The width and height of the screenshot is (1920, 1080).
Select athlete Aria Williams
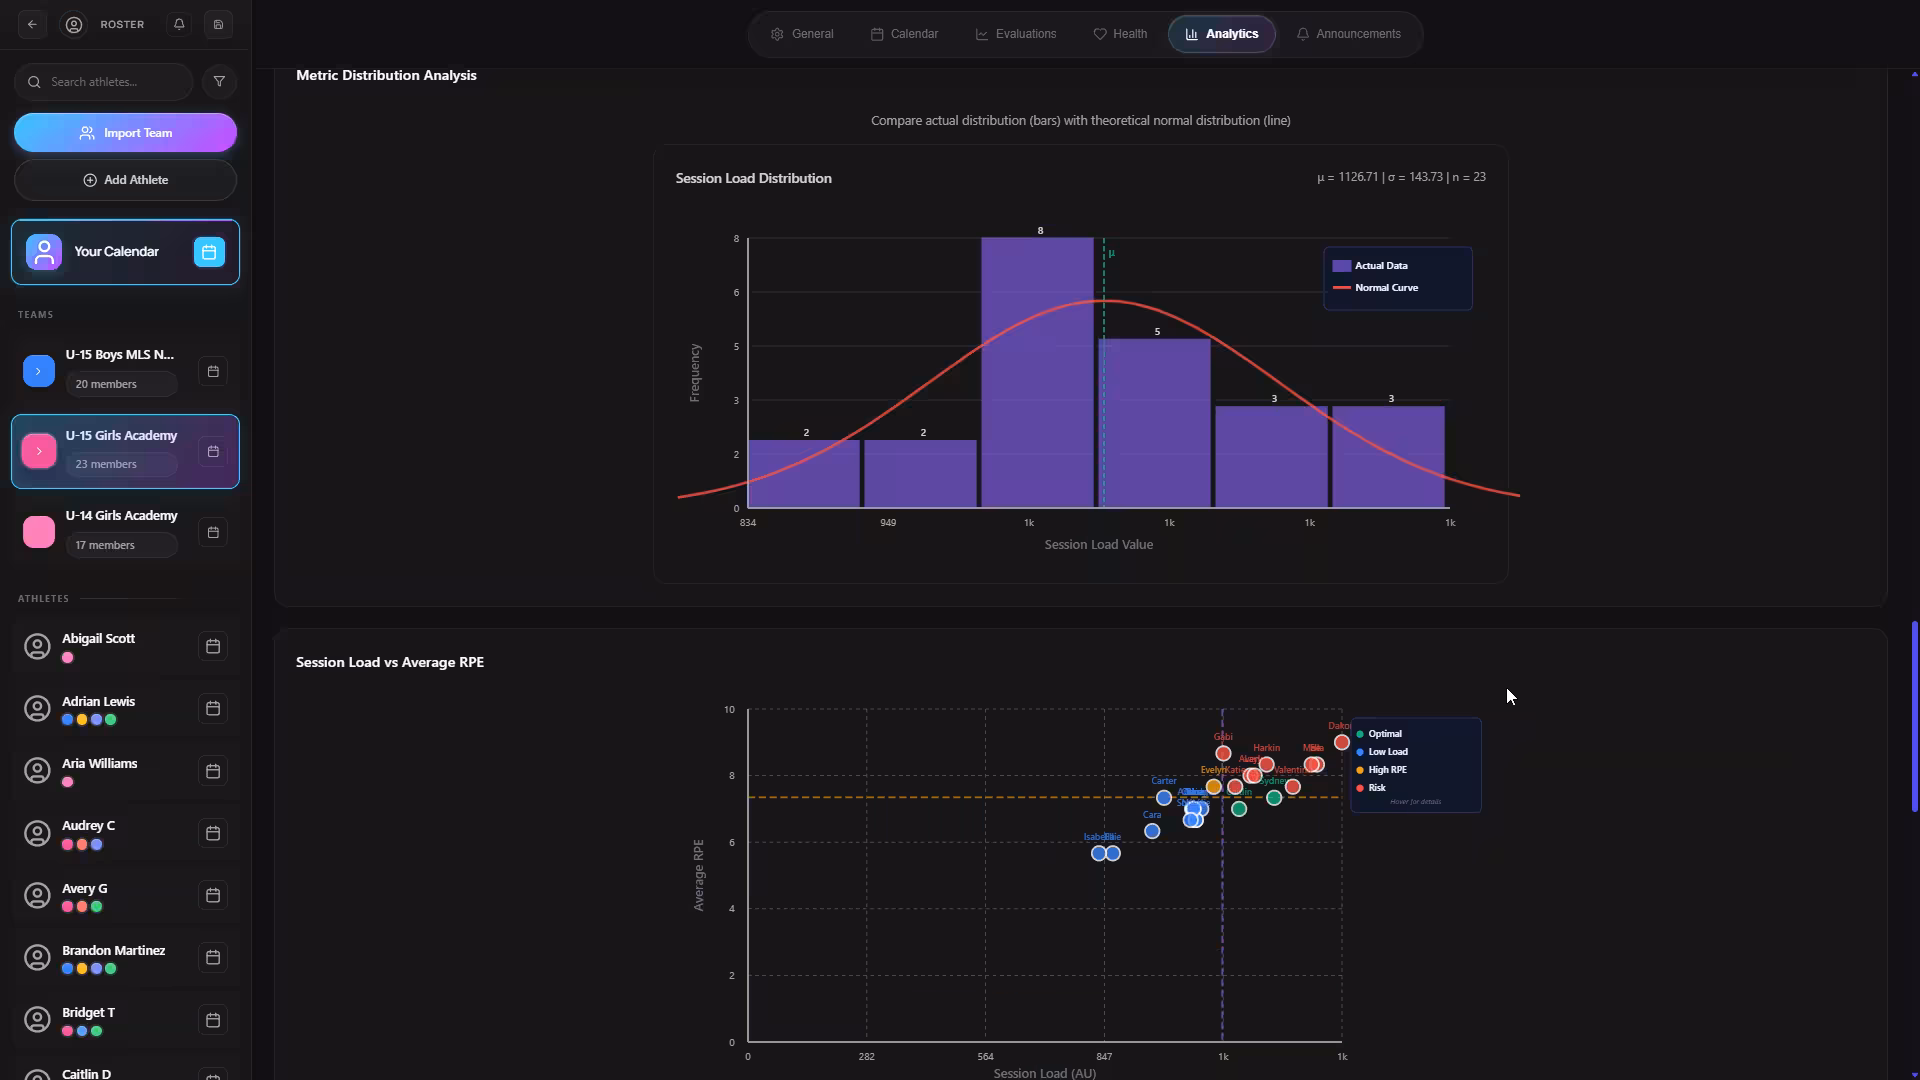click(125, 771)
